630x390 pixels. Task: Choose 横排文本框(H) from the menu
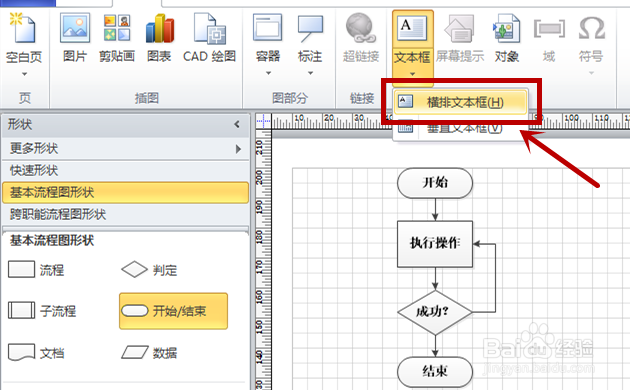point(460,102)
